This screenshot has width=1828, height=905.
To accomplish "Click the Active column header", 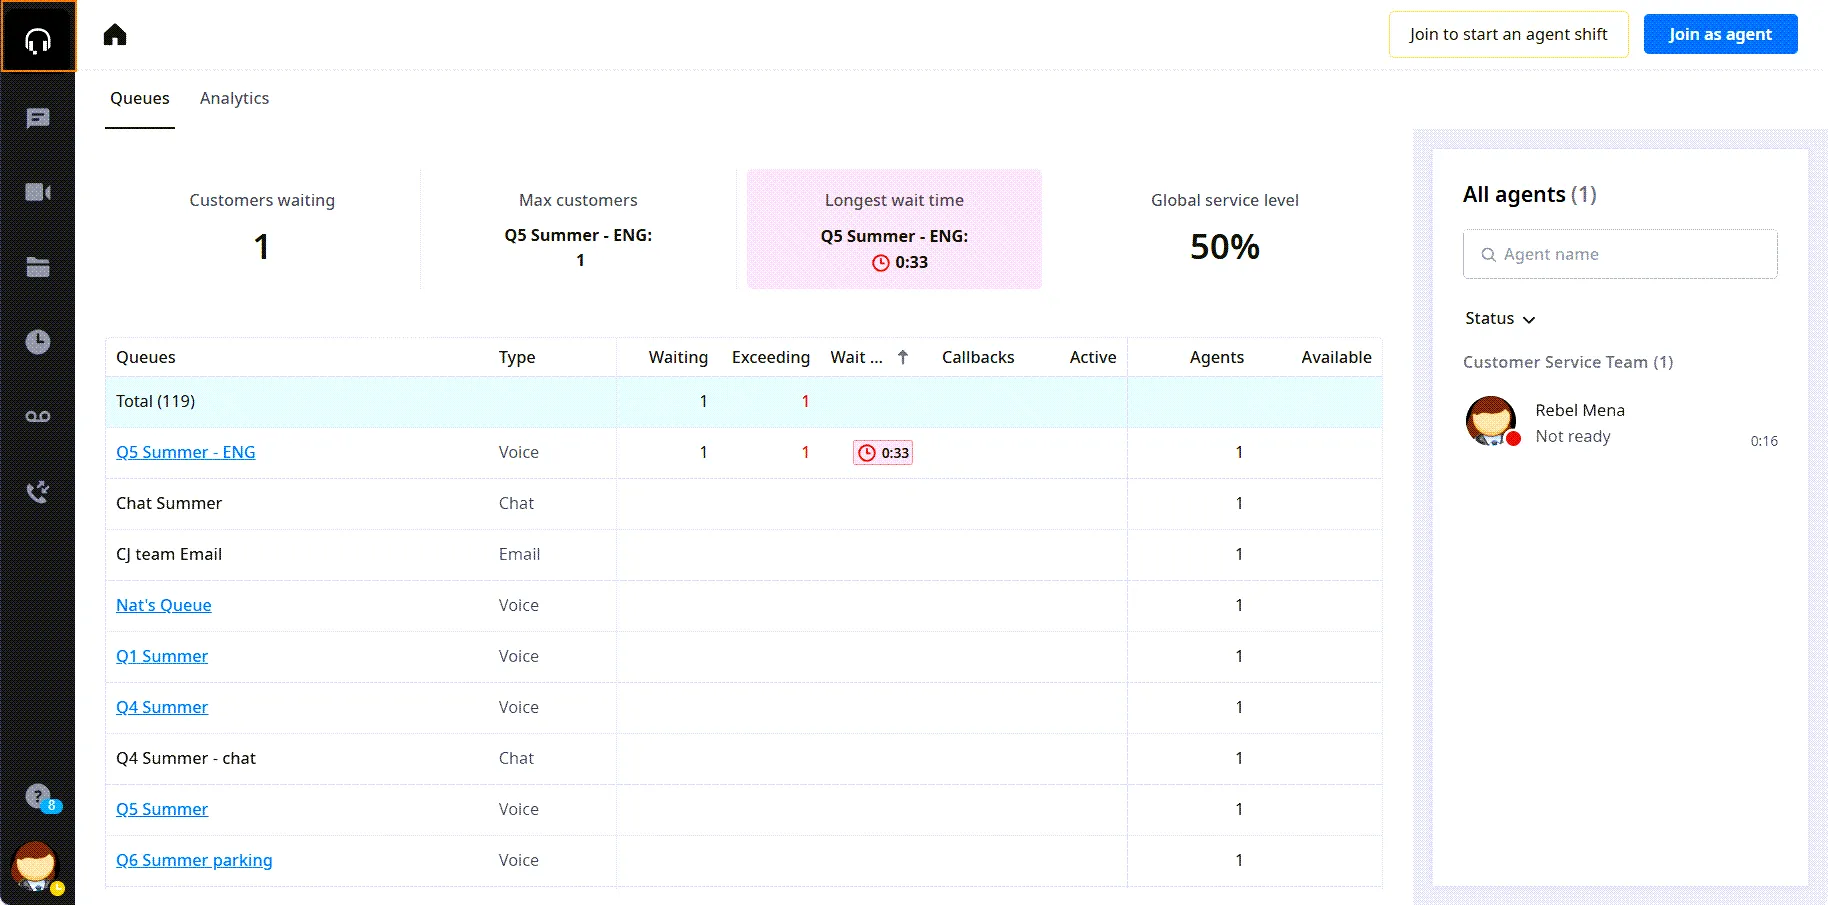I will 1093,357.
